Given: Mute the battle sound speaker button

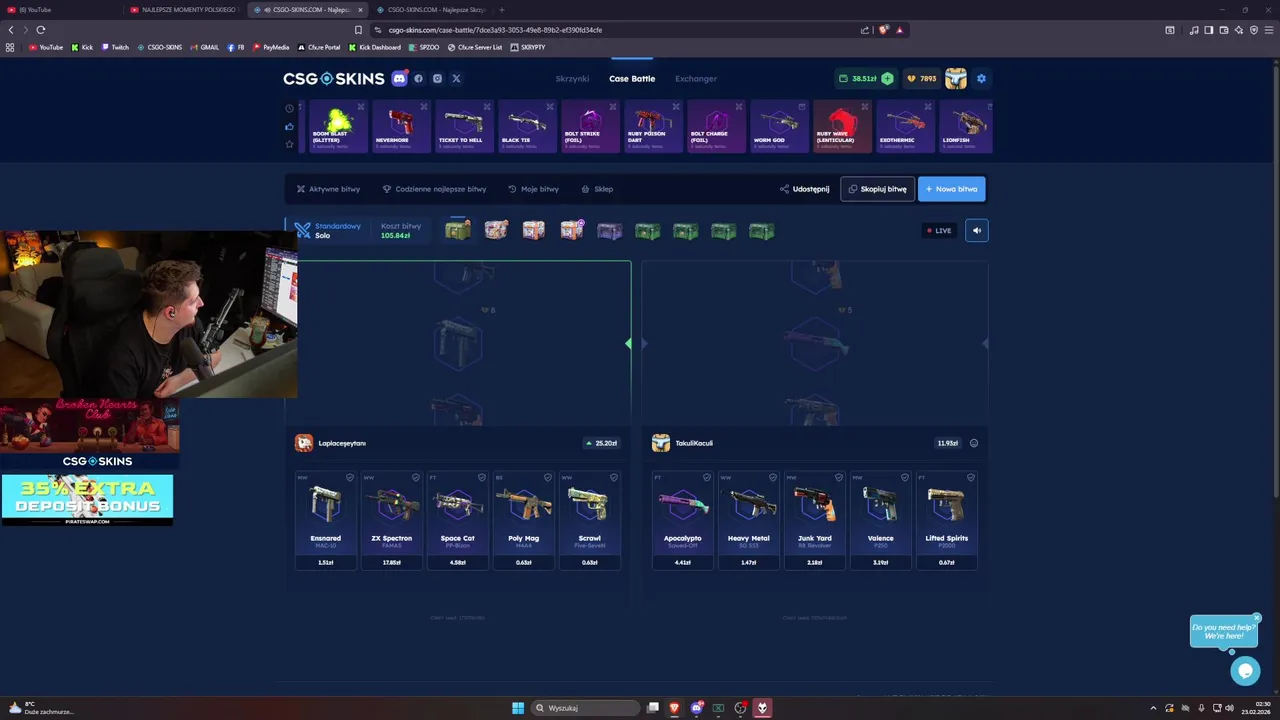Looking at the screenshot, I should (977, 230).
